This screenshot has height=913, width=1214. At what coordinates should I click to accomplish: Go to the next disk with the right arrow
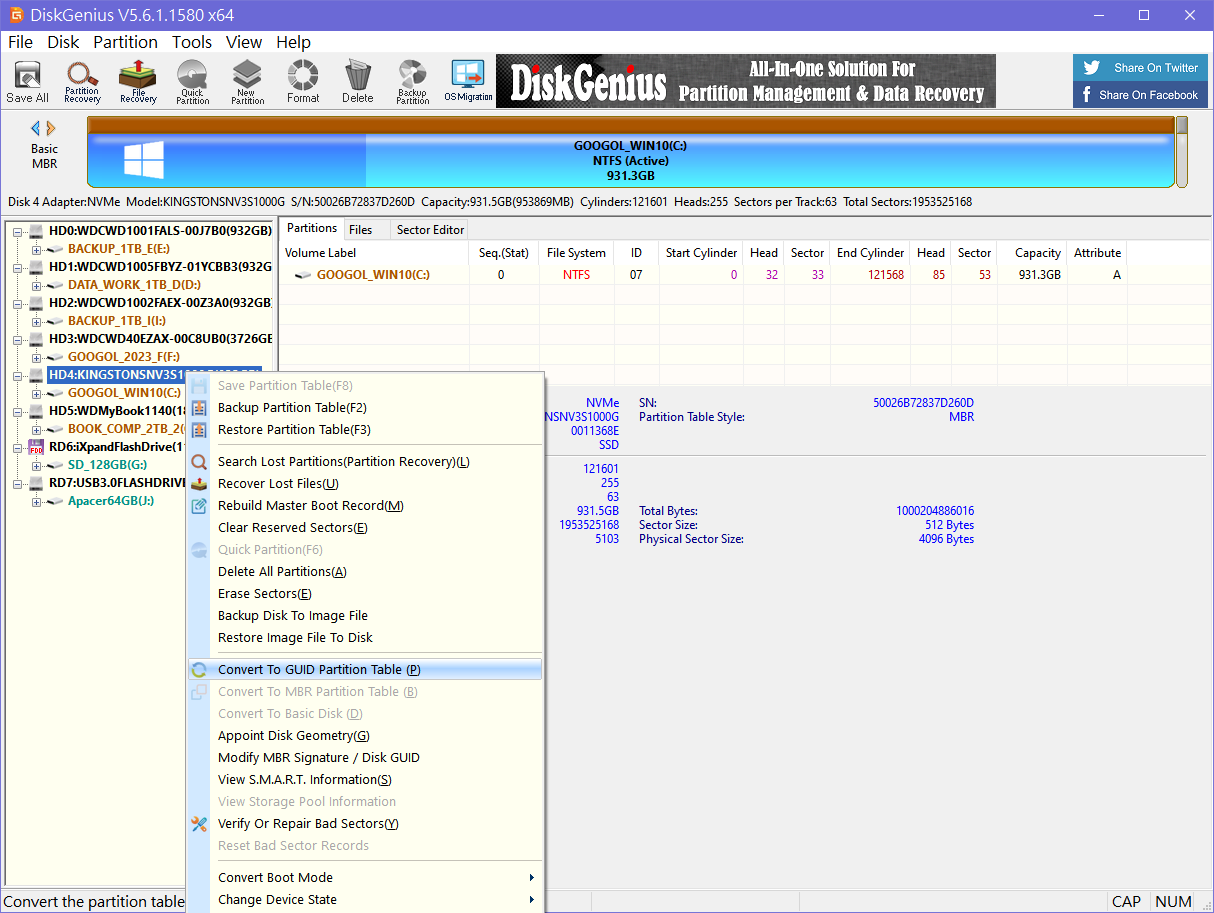[x=51, y=128]
